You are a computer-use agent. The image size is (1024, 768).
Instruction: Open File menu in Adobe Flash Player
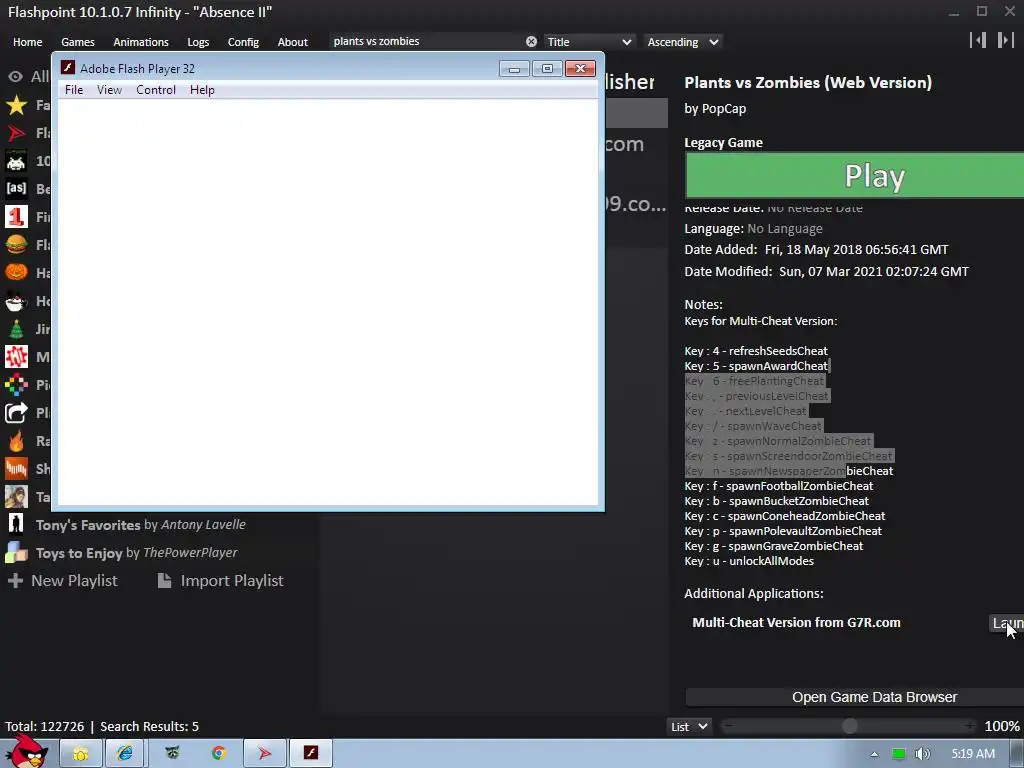tap(74, 90)
